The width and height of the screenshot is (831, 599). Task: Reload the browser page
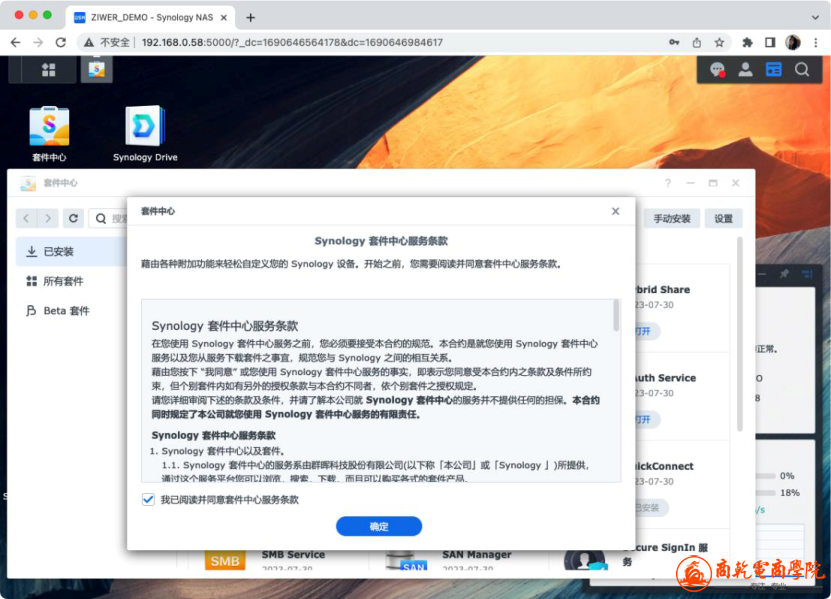pos(61,42)
